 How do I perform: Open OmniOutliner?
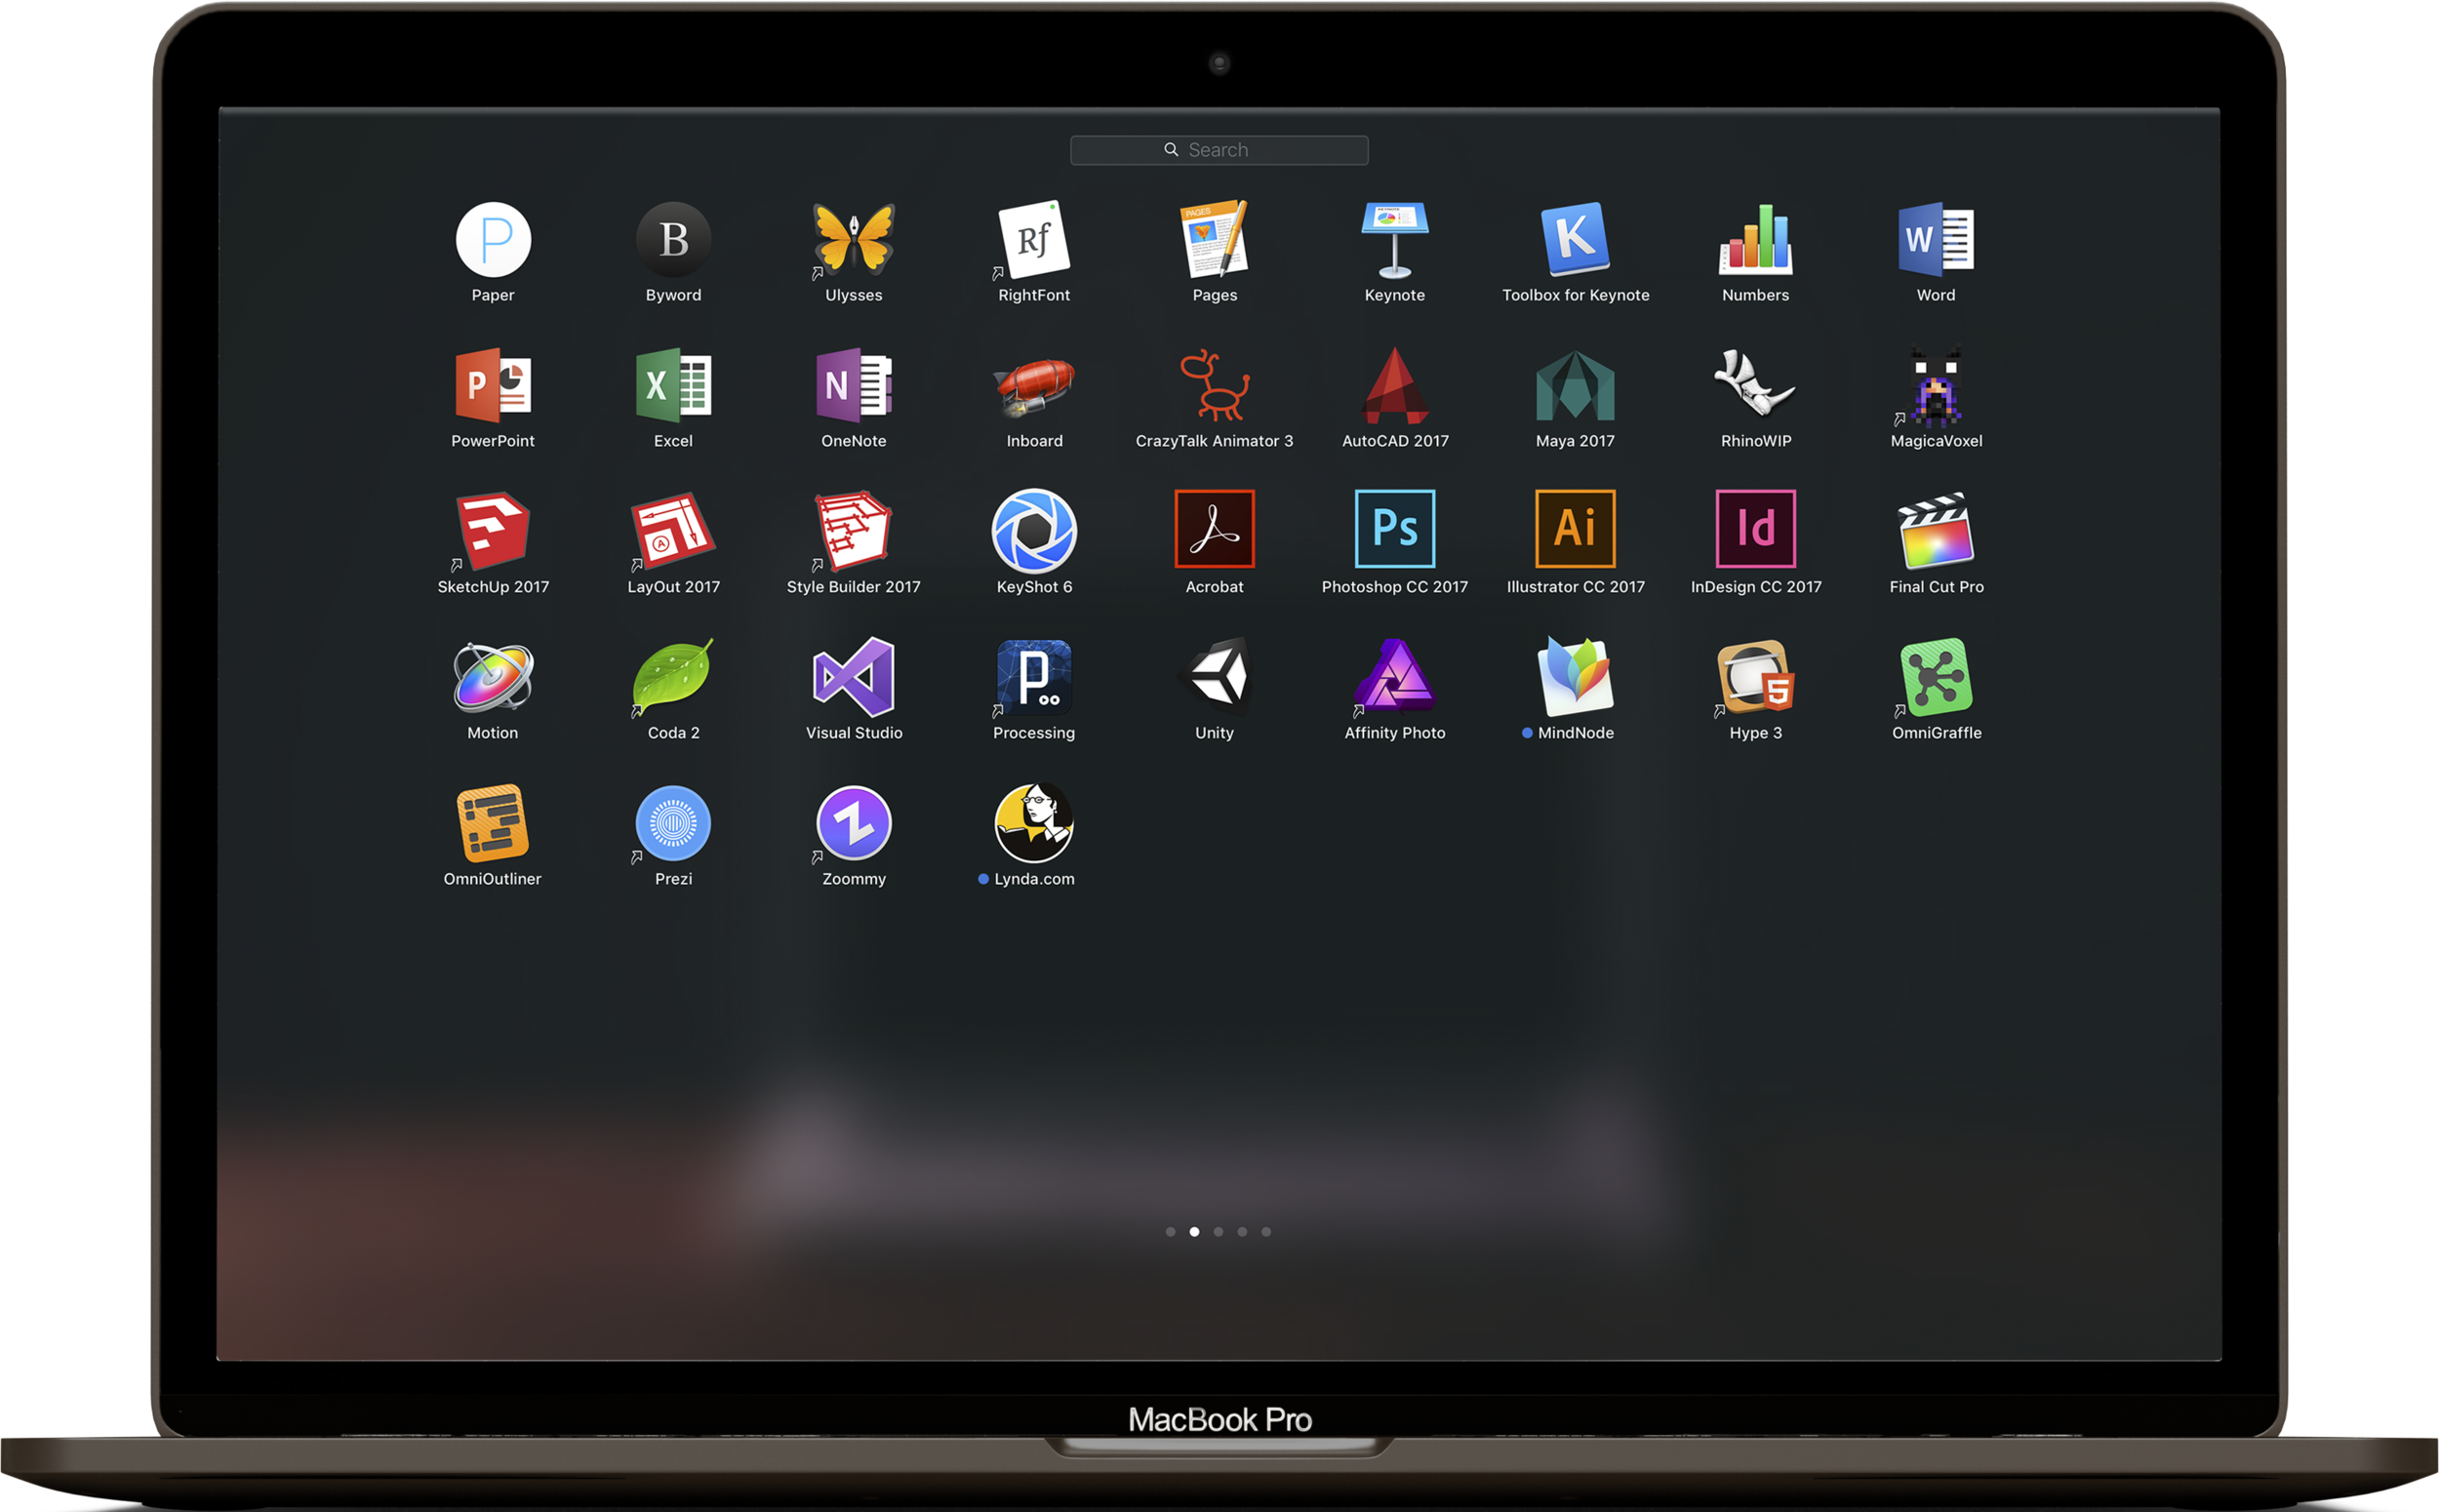[x=493, y=824]
